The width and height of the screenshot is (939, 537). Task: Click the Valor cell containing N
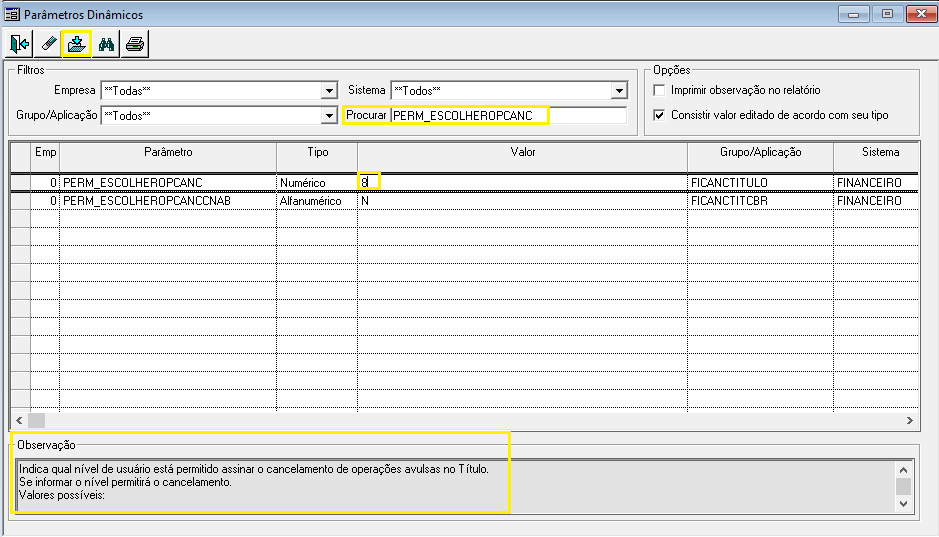coord(523,201)
